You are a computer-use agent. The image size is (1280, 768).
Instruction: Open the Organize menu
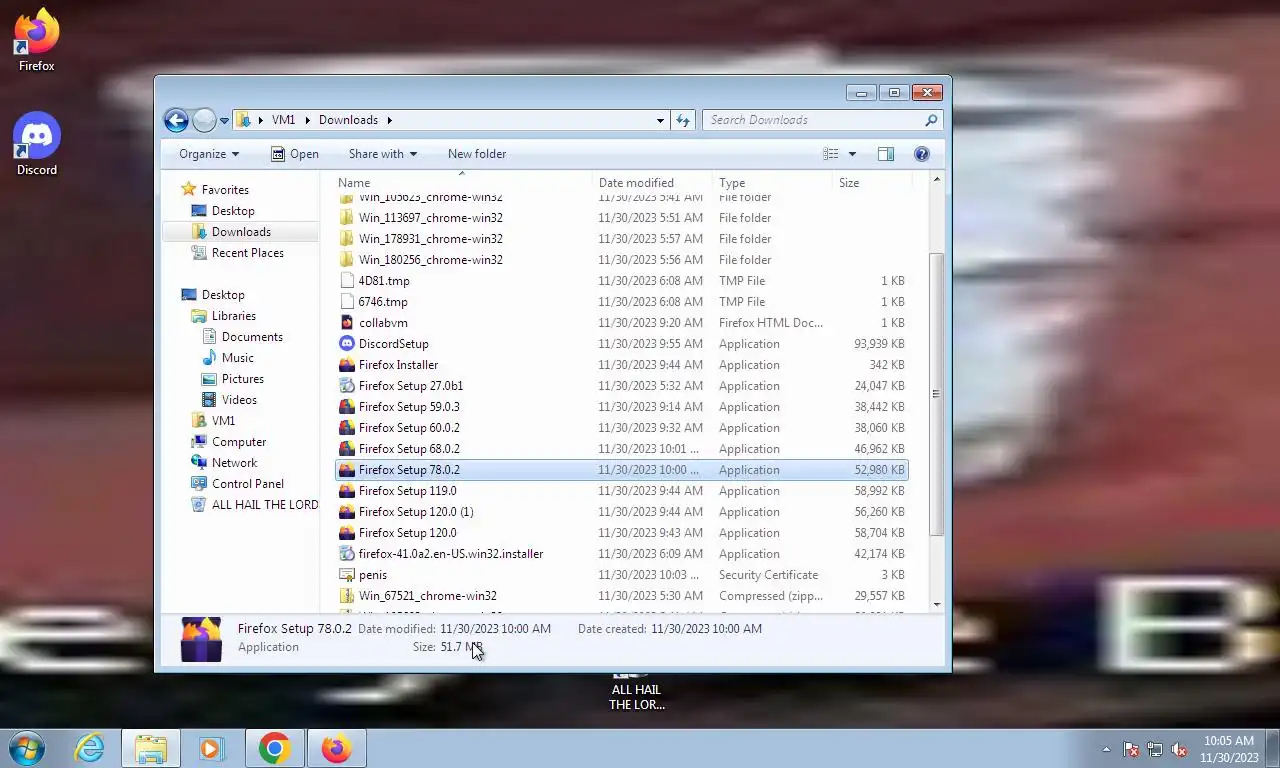(x=209, y=154)
